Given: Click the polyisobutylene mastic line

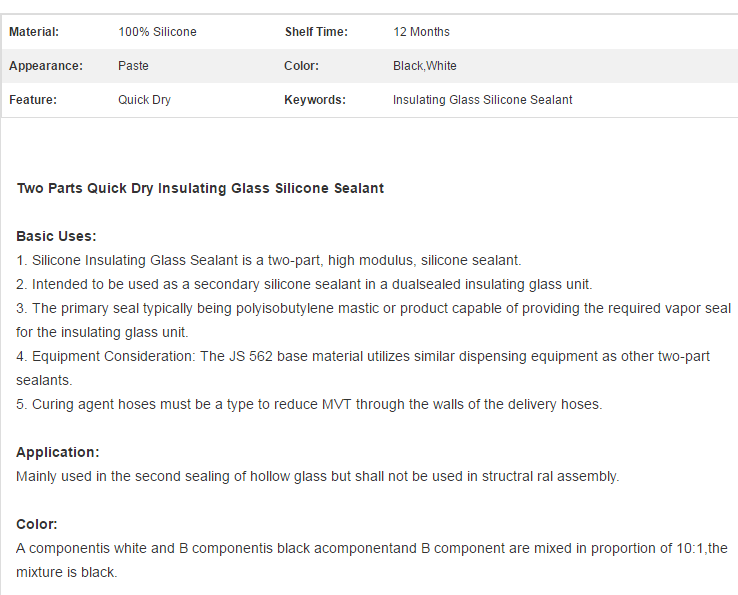Looking at the screenshot, I should [373, 320].
